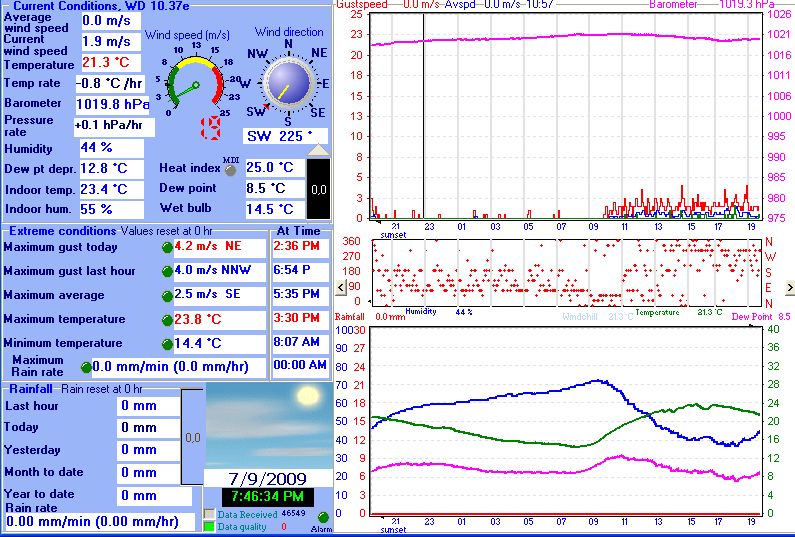This screenshot has height=537, width=795.
Task: Click the red digital wind speed readout
Action: click(210, 128)
